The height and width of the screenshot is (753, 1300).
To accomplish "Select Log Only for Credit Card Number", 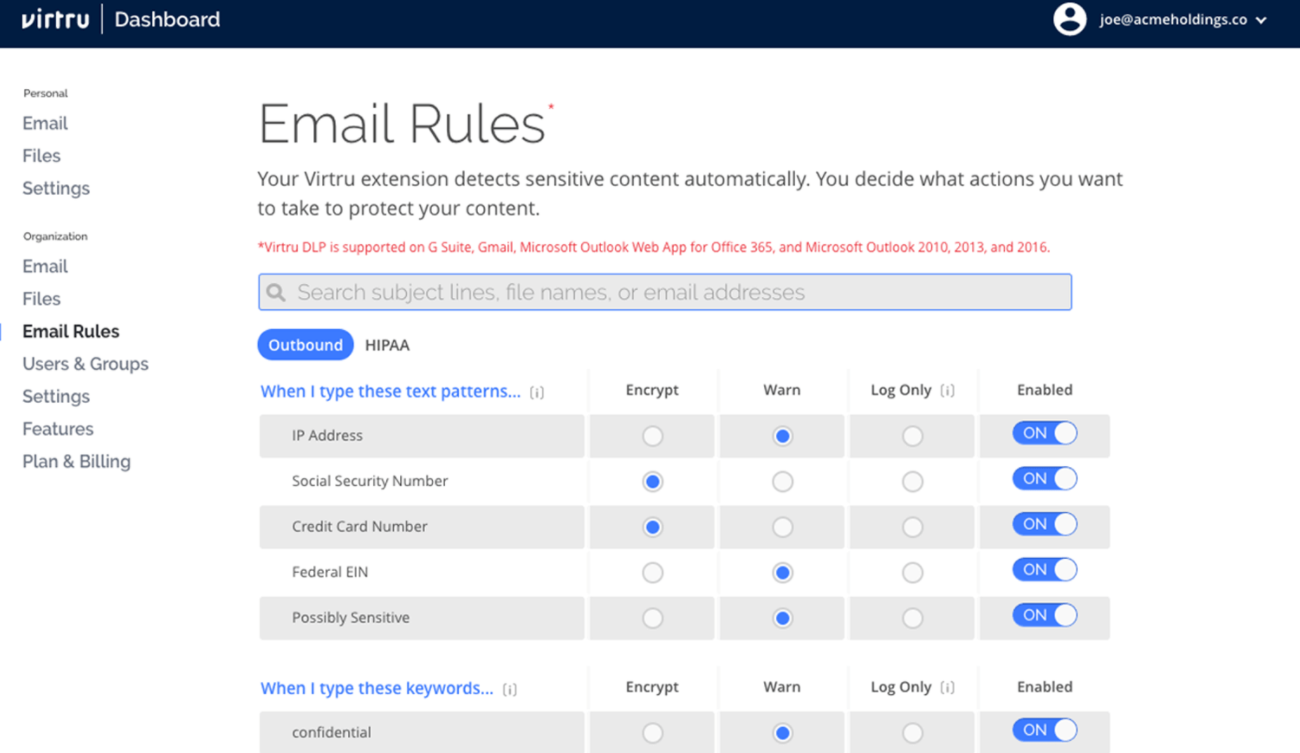I will [x=912, y=527].
